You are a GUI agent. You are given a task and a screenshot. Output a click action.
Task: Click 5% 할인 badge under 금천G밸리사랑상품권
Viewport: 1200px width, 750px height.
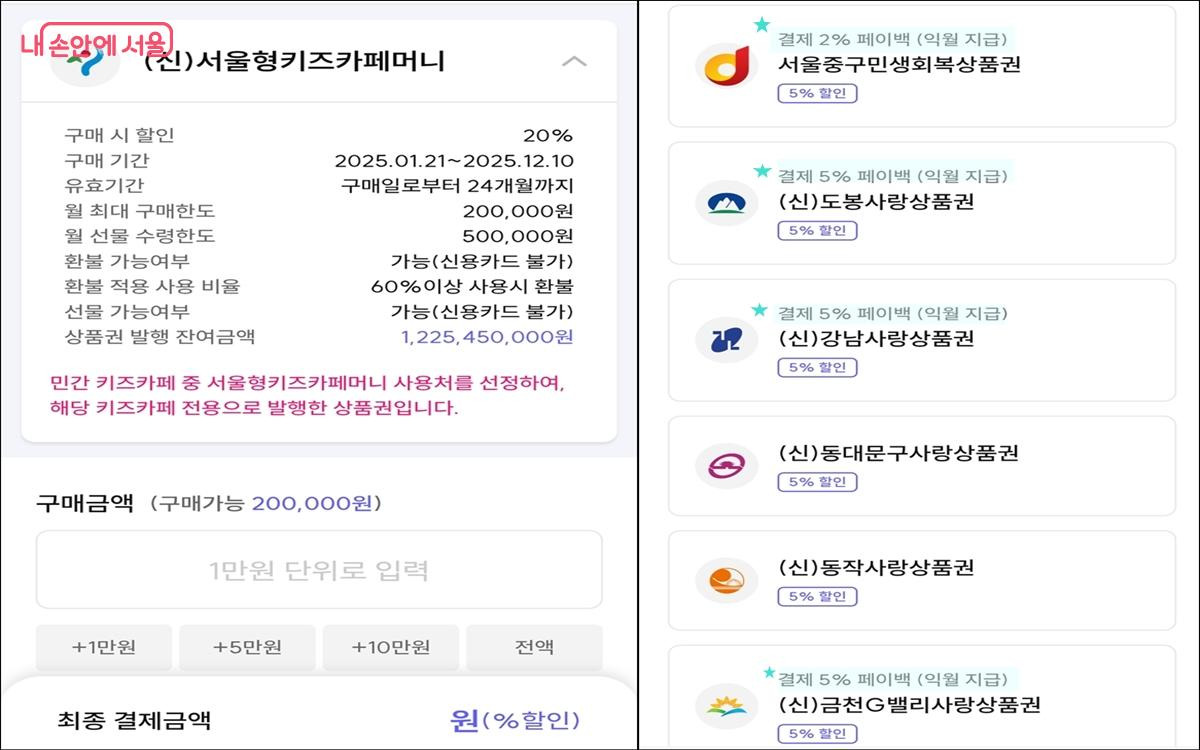(x=818, y=733)
